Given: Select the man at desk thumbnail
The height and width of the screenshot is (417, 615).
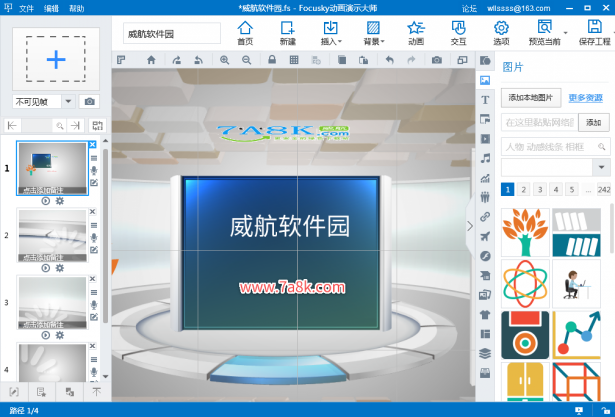Looking at the screenshot, I should pos(576,284).
